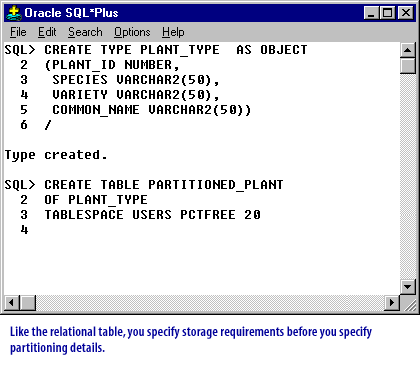Open the Search menu
420x390 pixels.
coord(85,32)
